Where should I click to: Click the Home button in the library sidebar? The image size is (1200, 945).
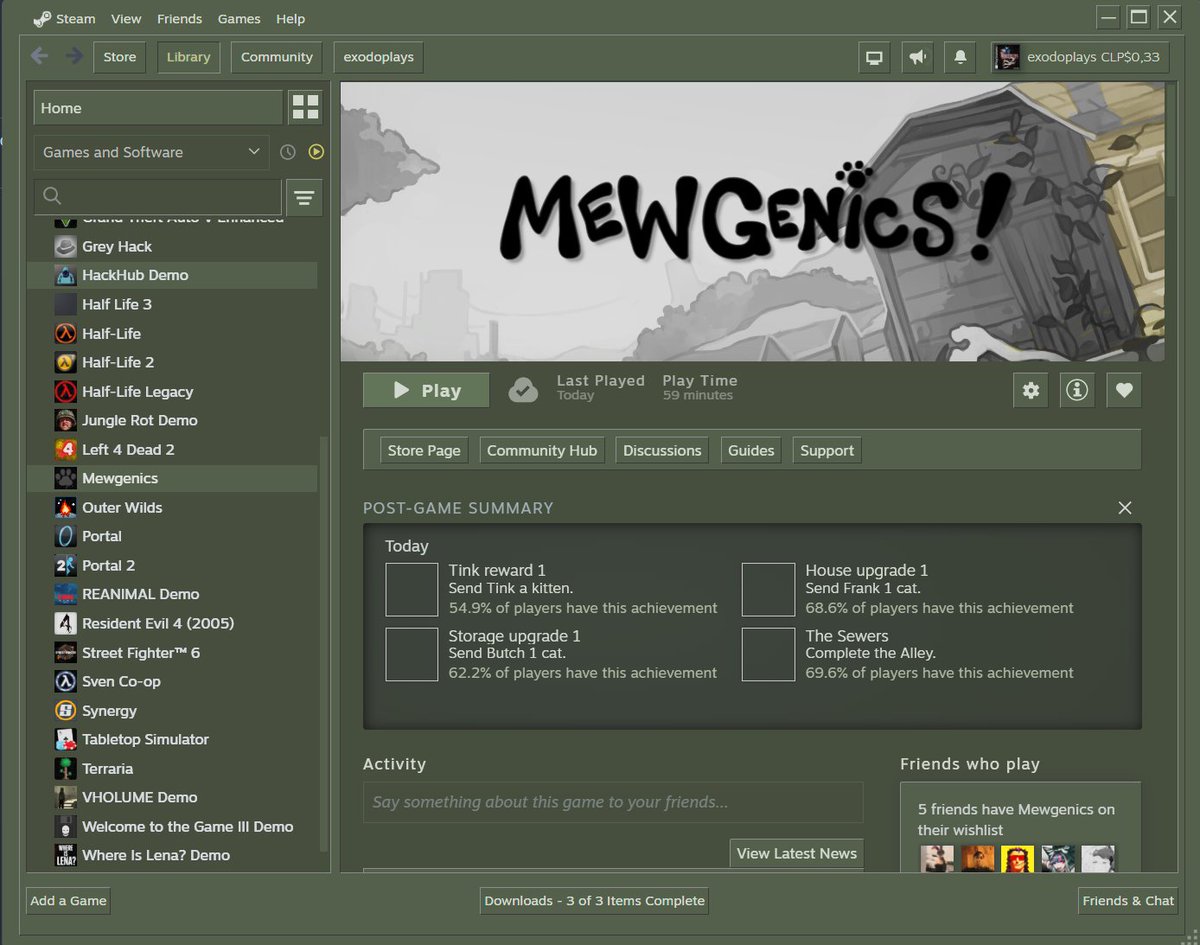(158, 108)
